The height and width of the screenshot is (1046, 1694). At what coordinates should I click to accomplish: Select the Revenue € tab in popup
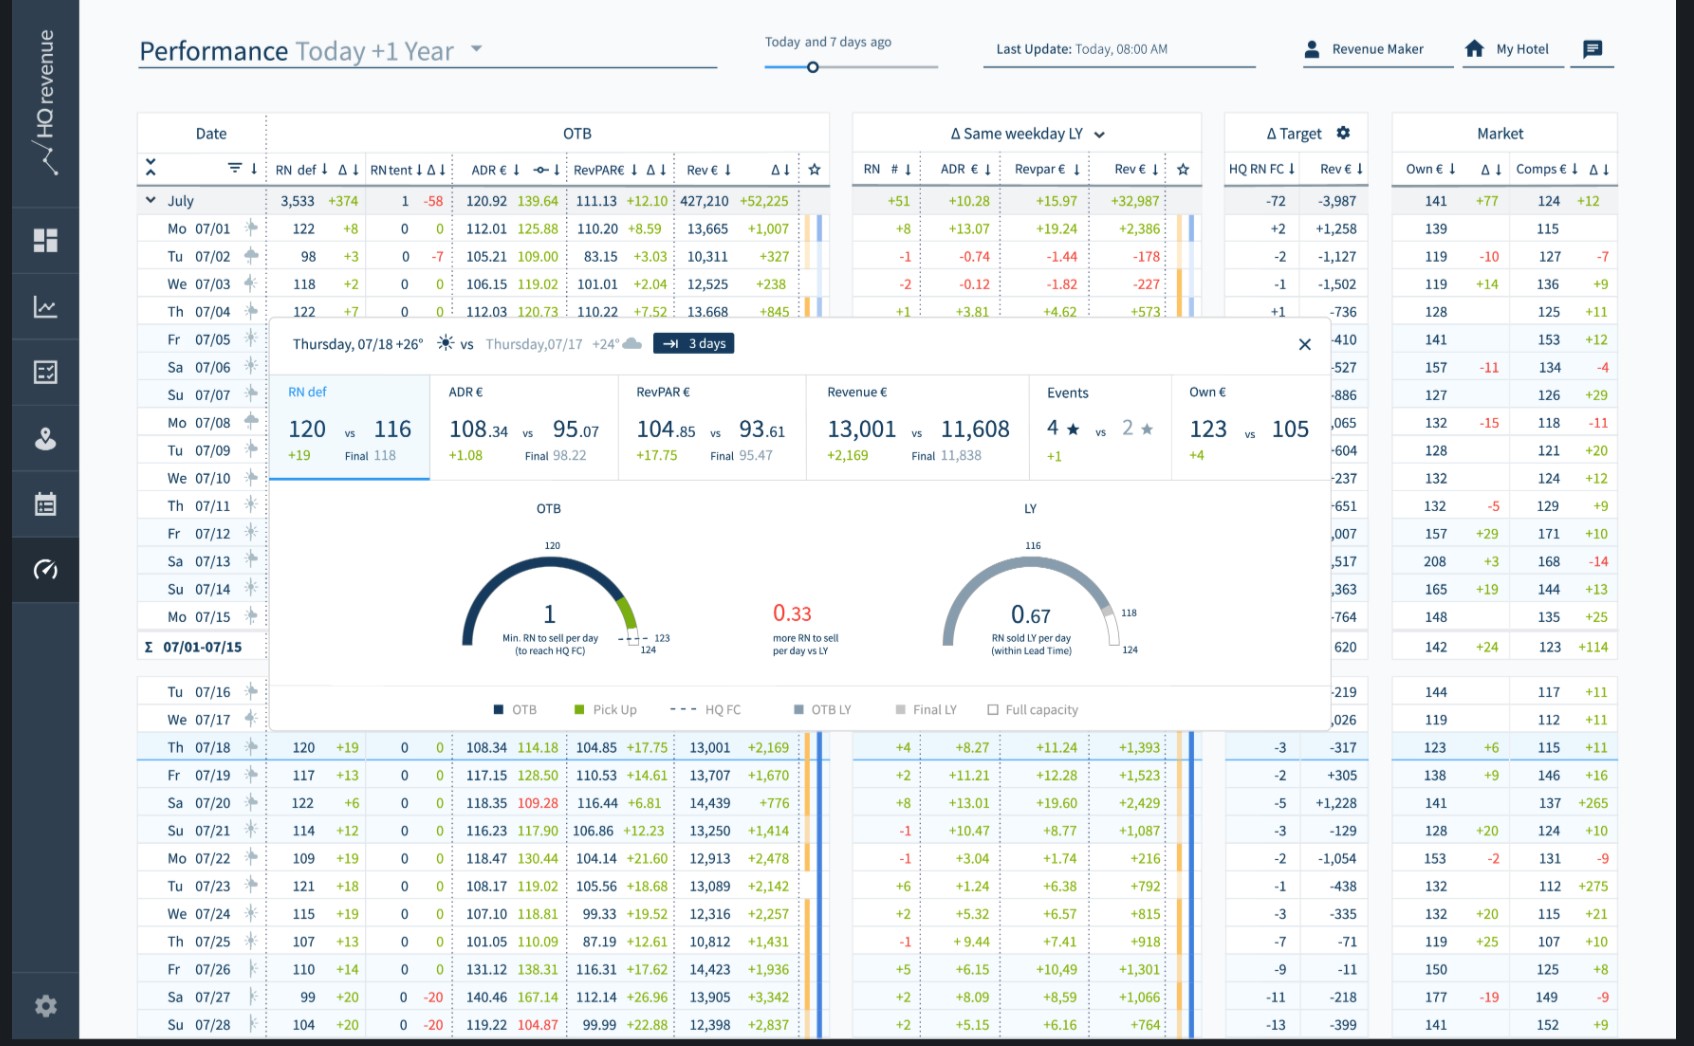tap(917, 427)
